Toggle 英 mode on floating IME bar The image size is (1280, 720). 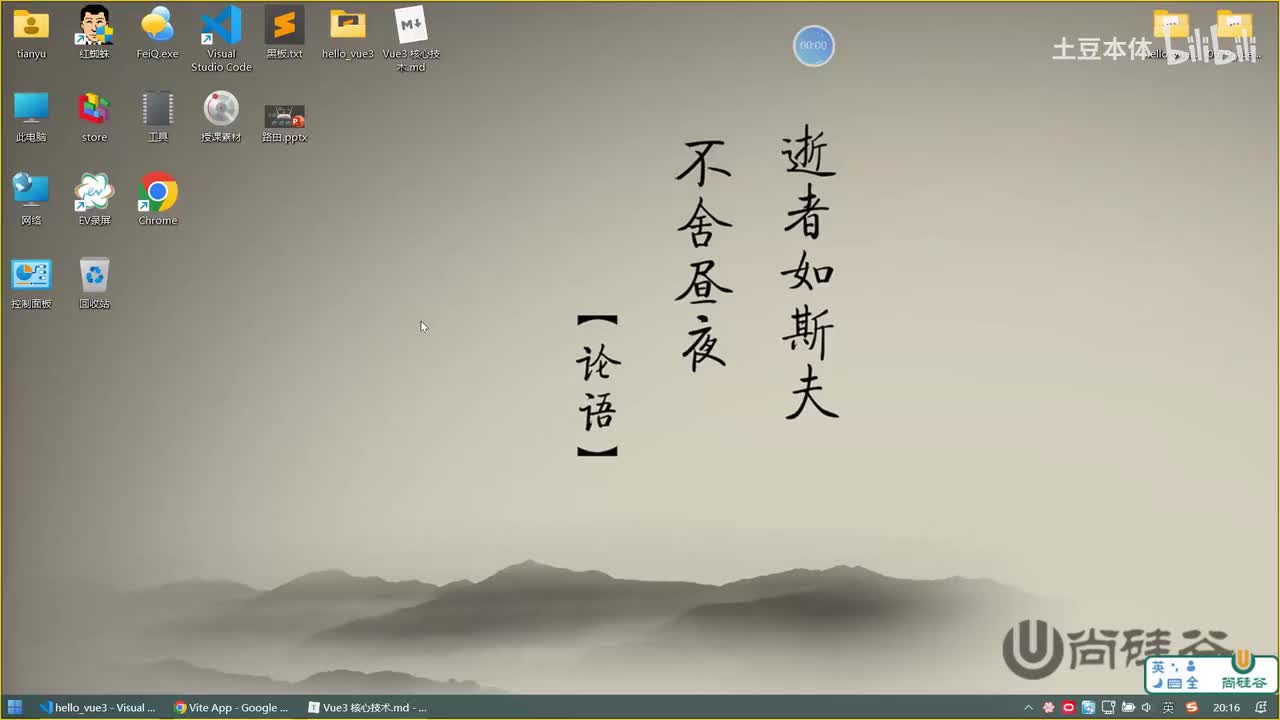click(1158, 667)
